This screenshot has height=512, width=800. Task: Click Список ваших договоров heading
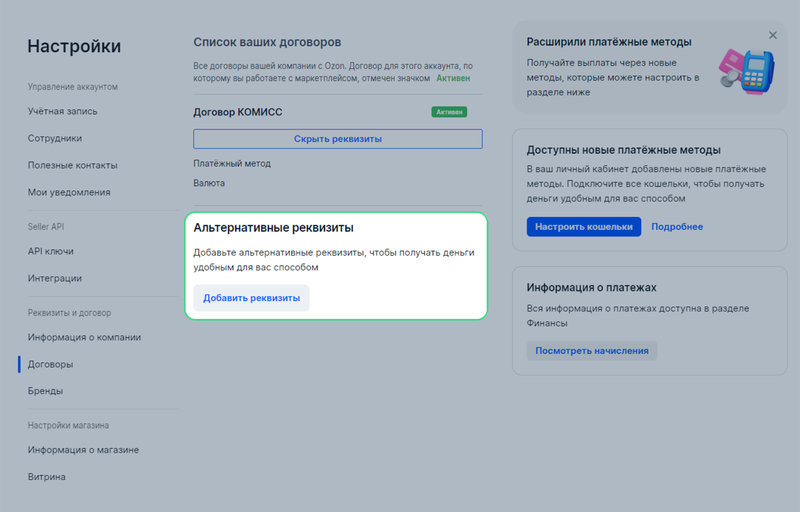[x=267, y=42]
